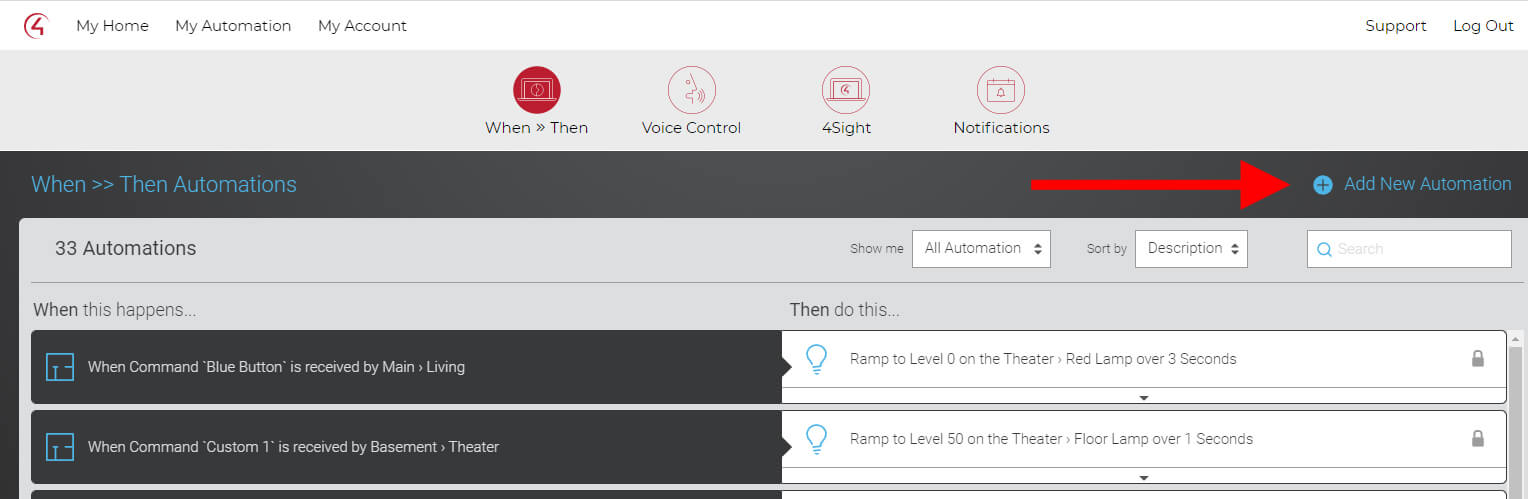Go to My Account menu

point(362,26)
